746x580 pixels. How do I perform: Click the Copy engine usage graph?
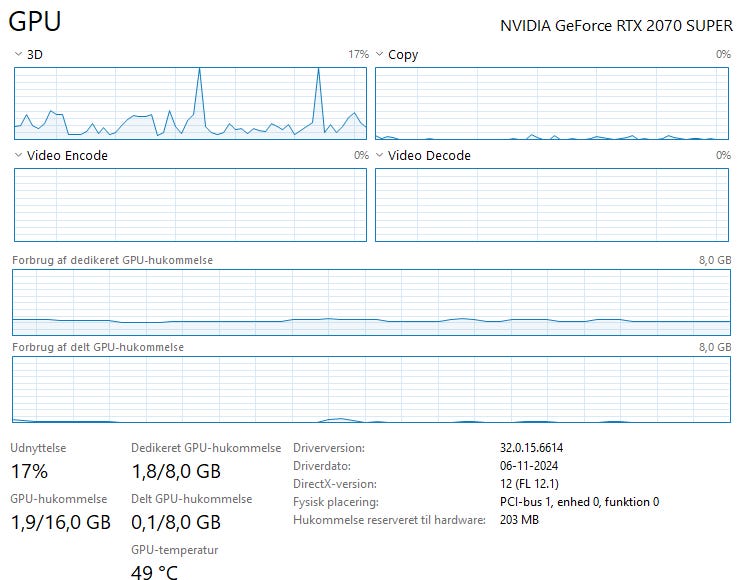[x=552, y=102]
